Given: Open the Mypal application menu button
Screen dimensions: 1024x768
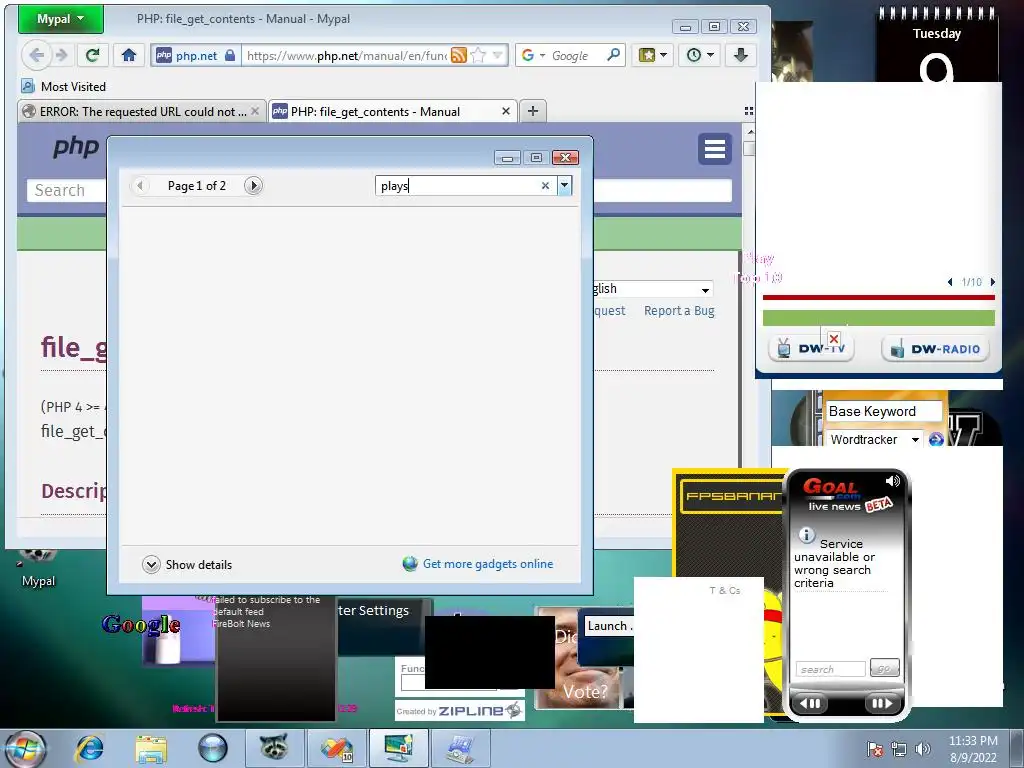Looking at the screenshot, I should coord(60,19).
